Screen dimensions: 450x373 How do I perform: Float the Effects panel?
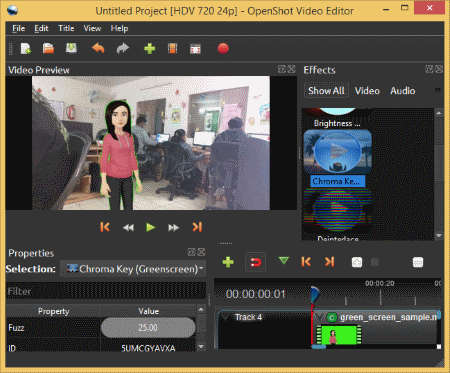429,69
